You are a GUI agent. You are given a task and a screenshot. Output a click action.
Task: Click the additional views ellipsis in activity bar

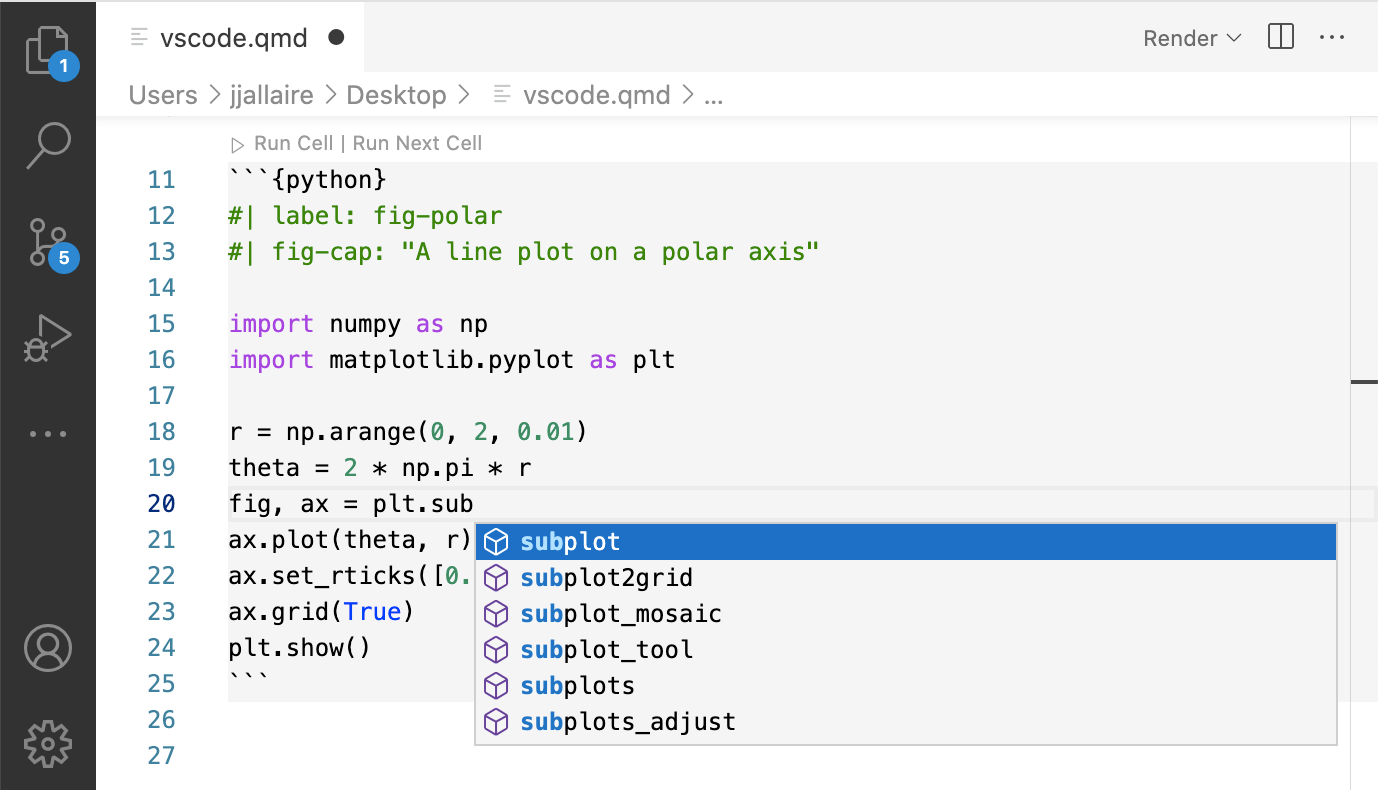47,432
